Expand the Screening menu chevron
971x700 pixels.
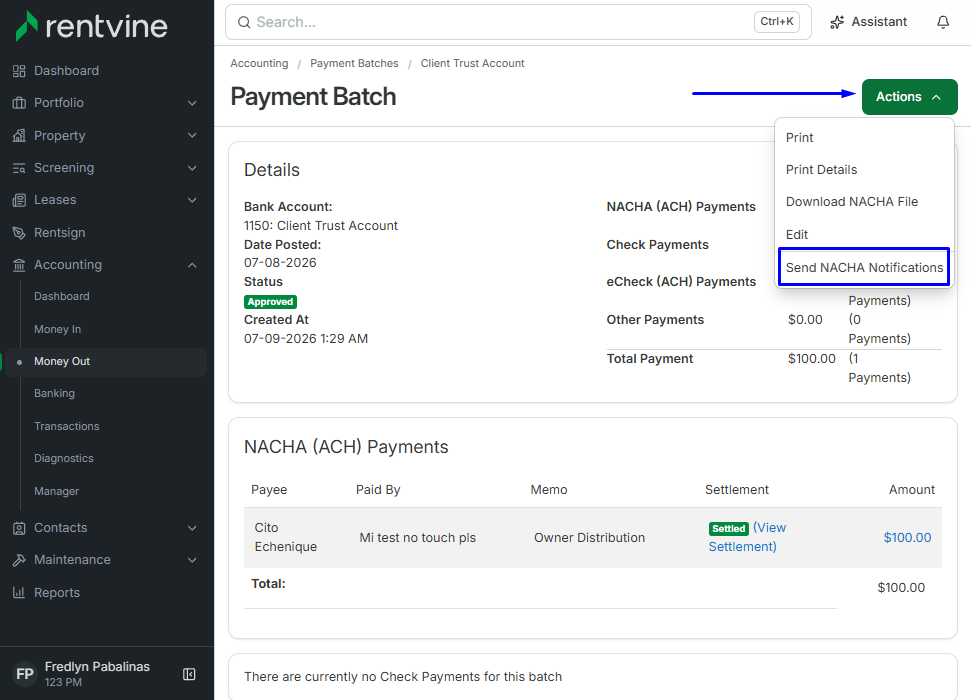193,168
